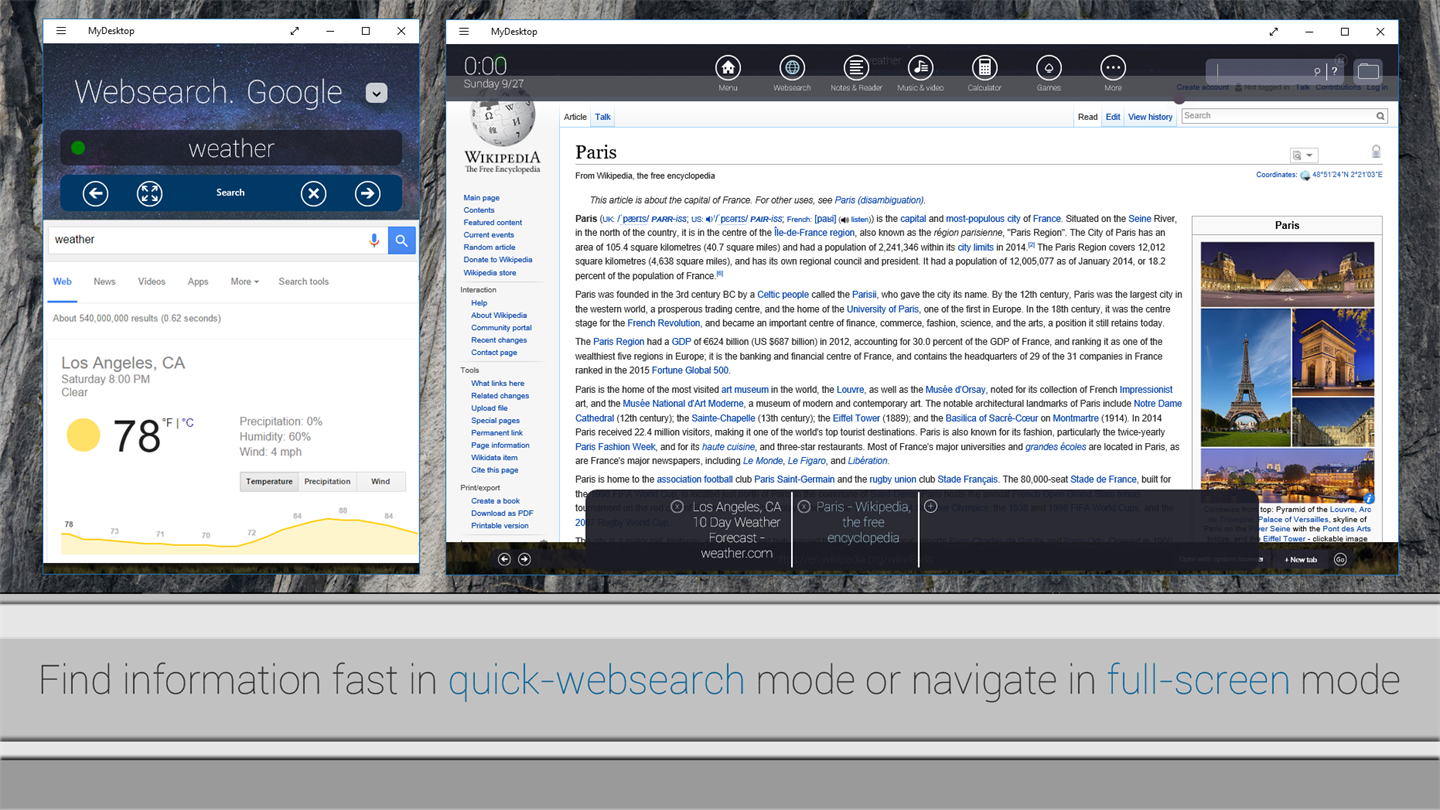Click Random article in Wikipedia sidebar

[x=489, y=247]
